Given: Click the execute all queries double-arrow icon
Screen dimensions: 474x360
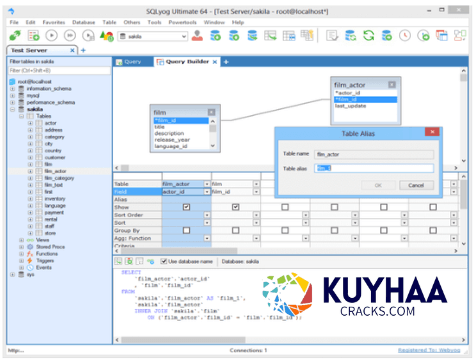Looking at the screenshot, I should 70,35.
